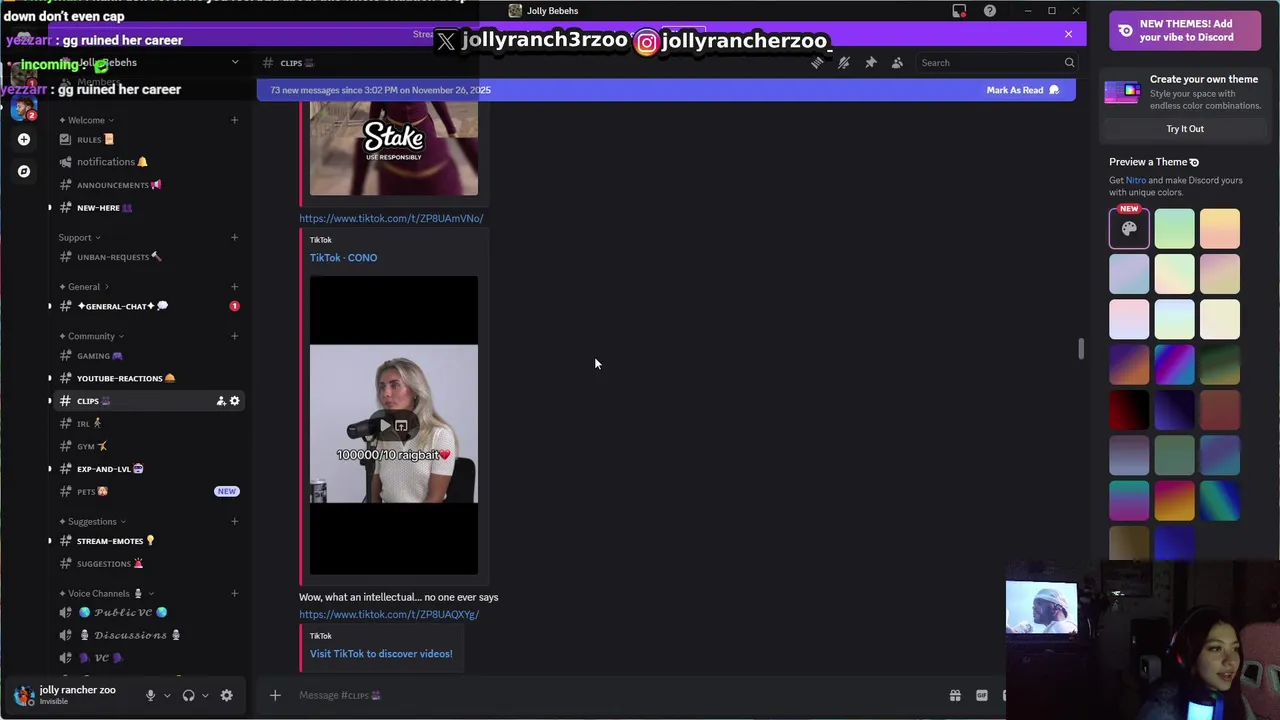
Task: Open the Help question mark icon
Action: click(x=990, y=11)
